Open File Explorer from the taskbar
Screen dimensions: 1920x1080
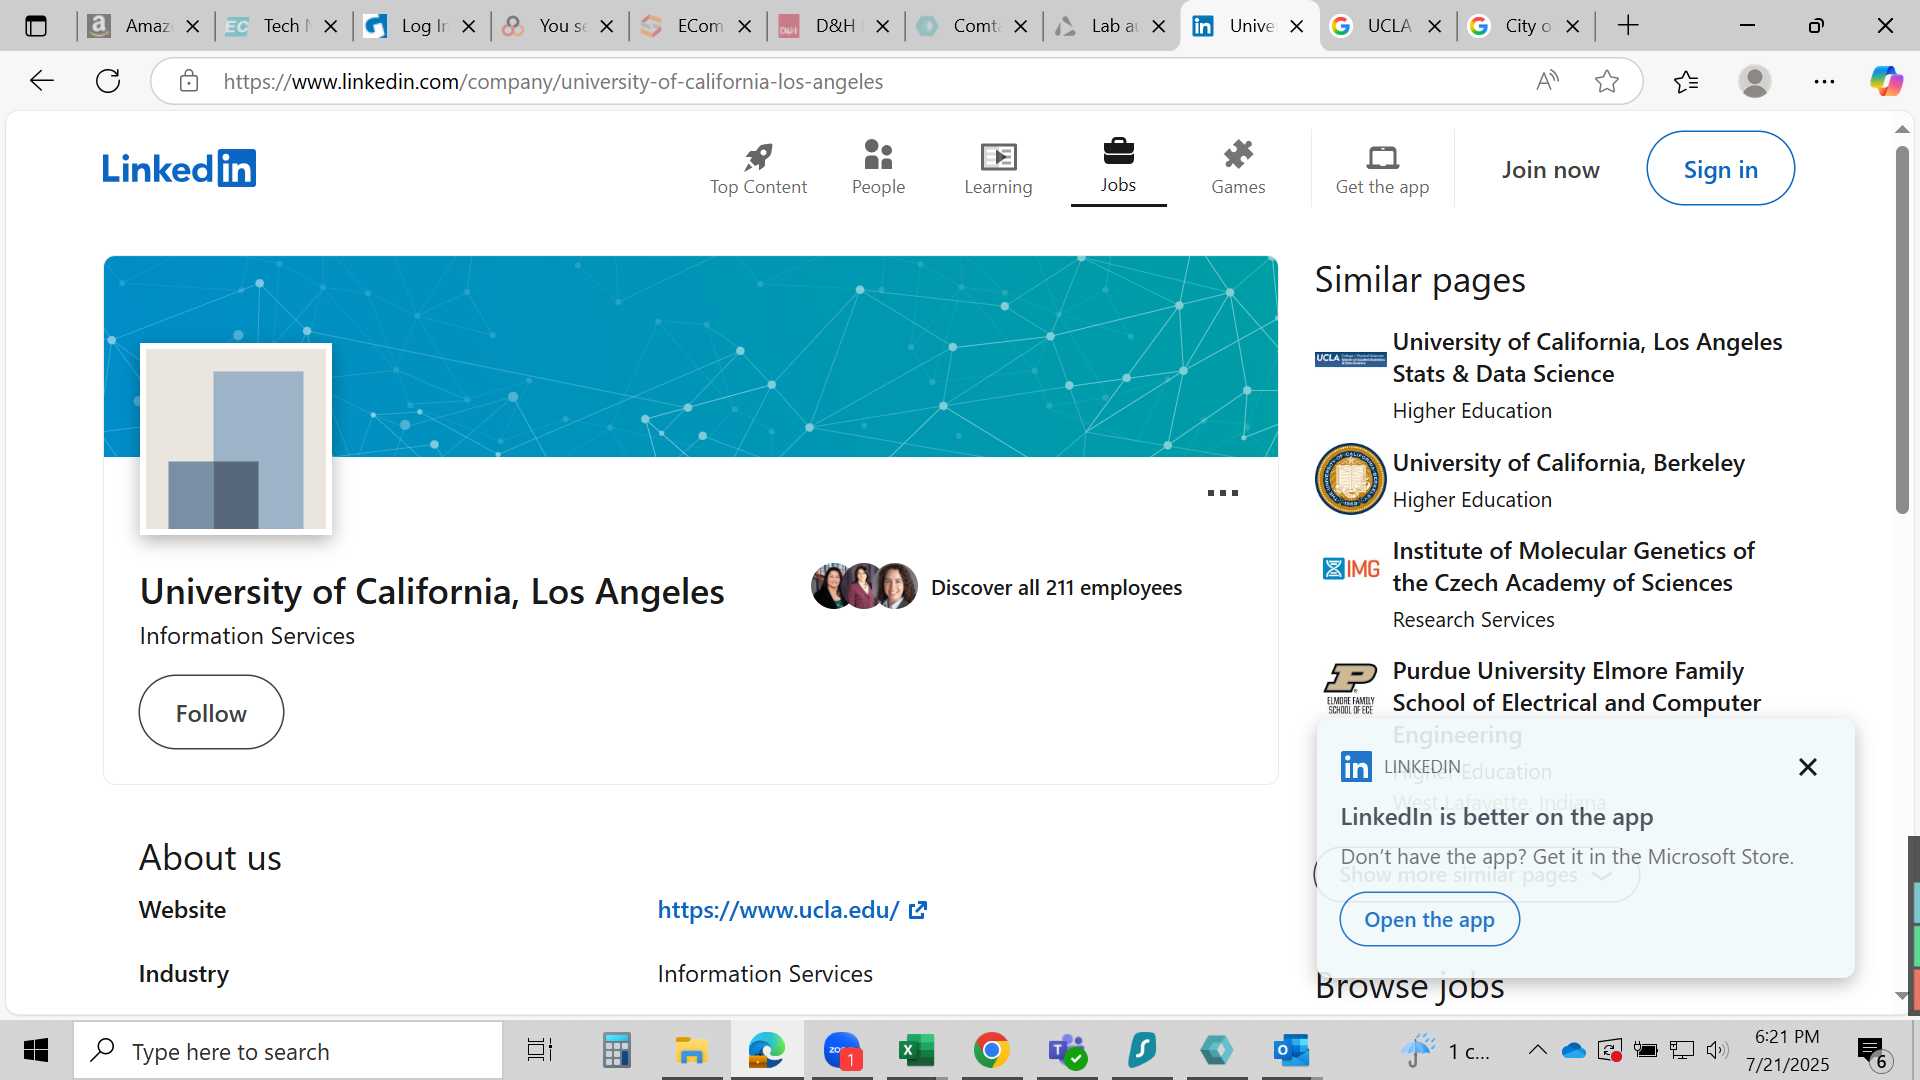coord(691,1050)
